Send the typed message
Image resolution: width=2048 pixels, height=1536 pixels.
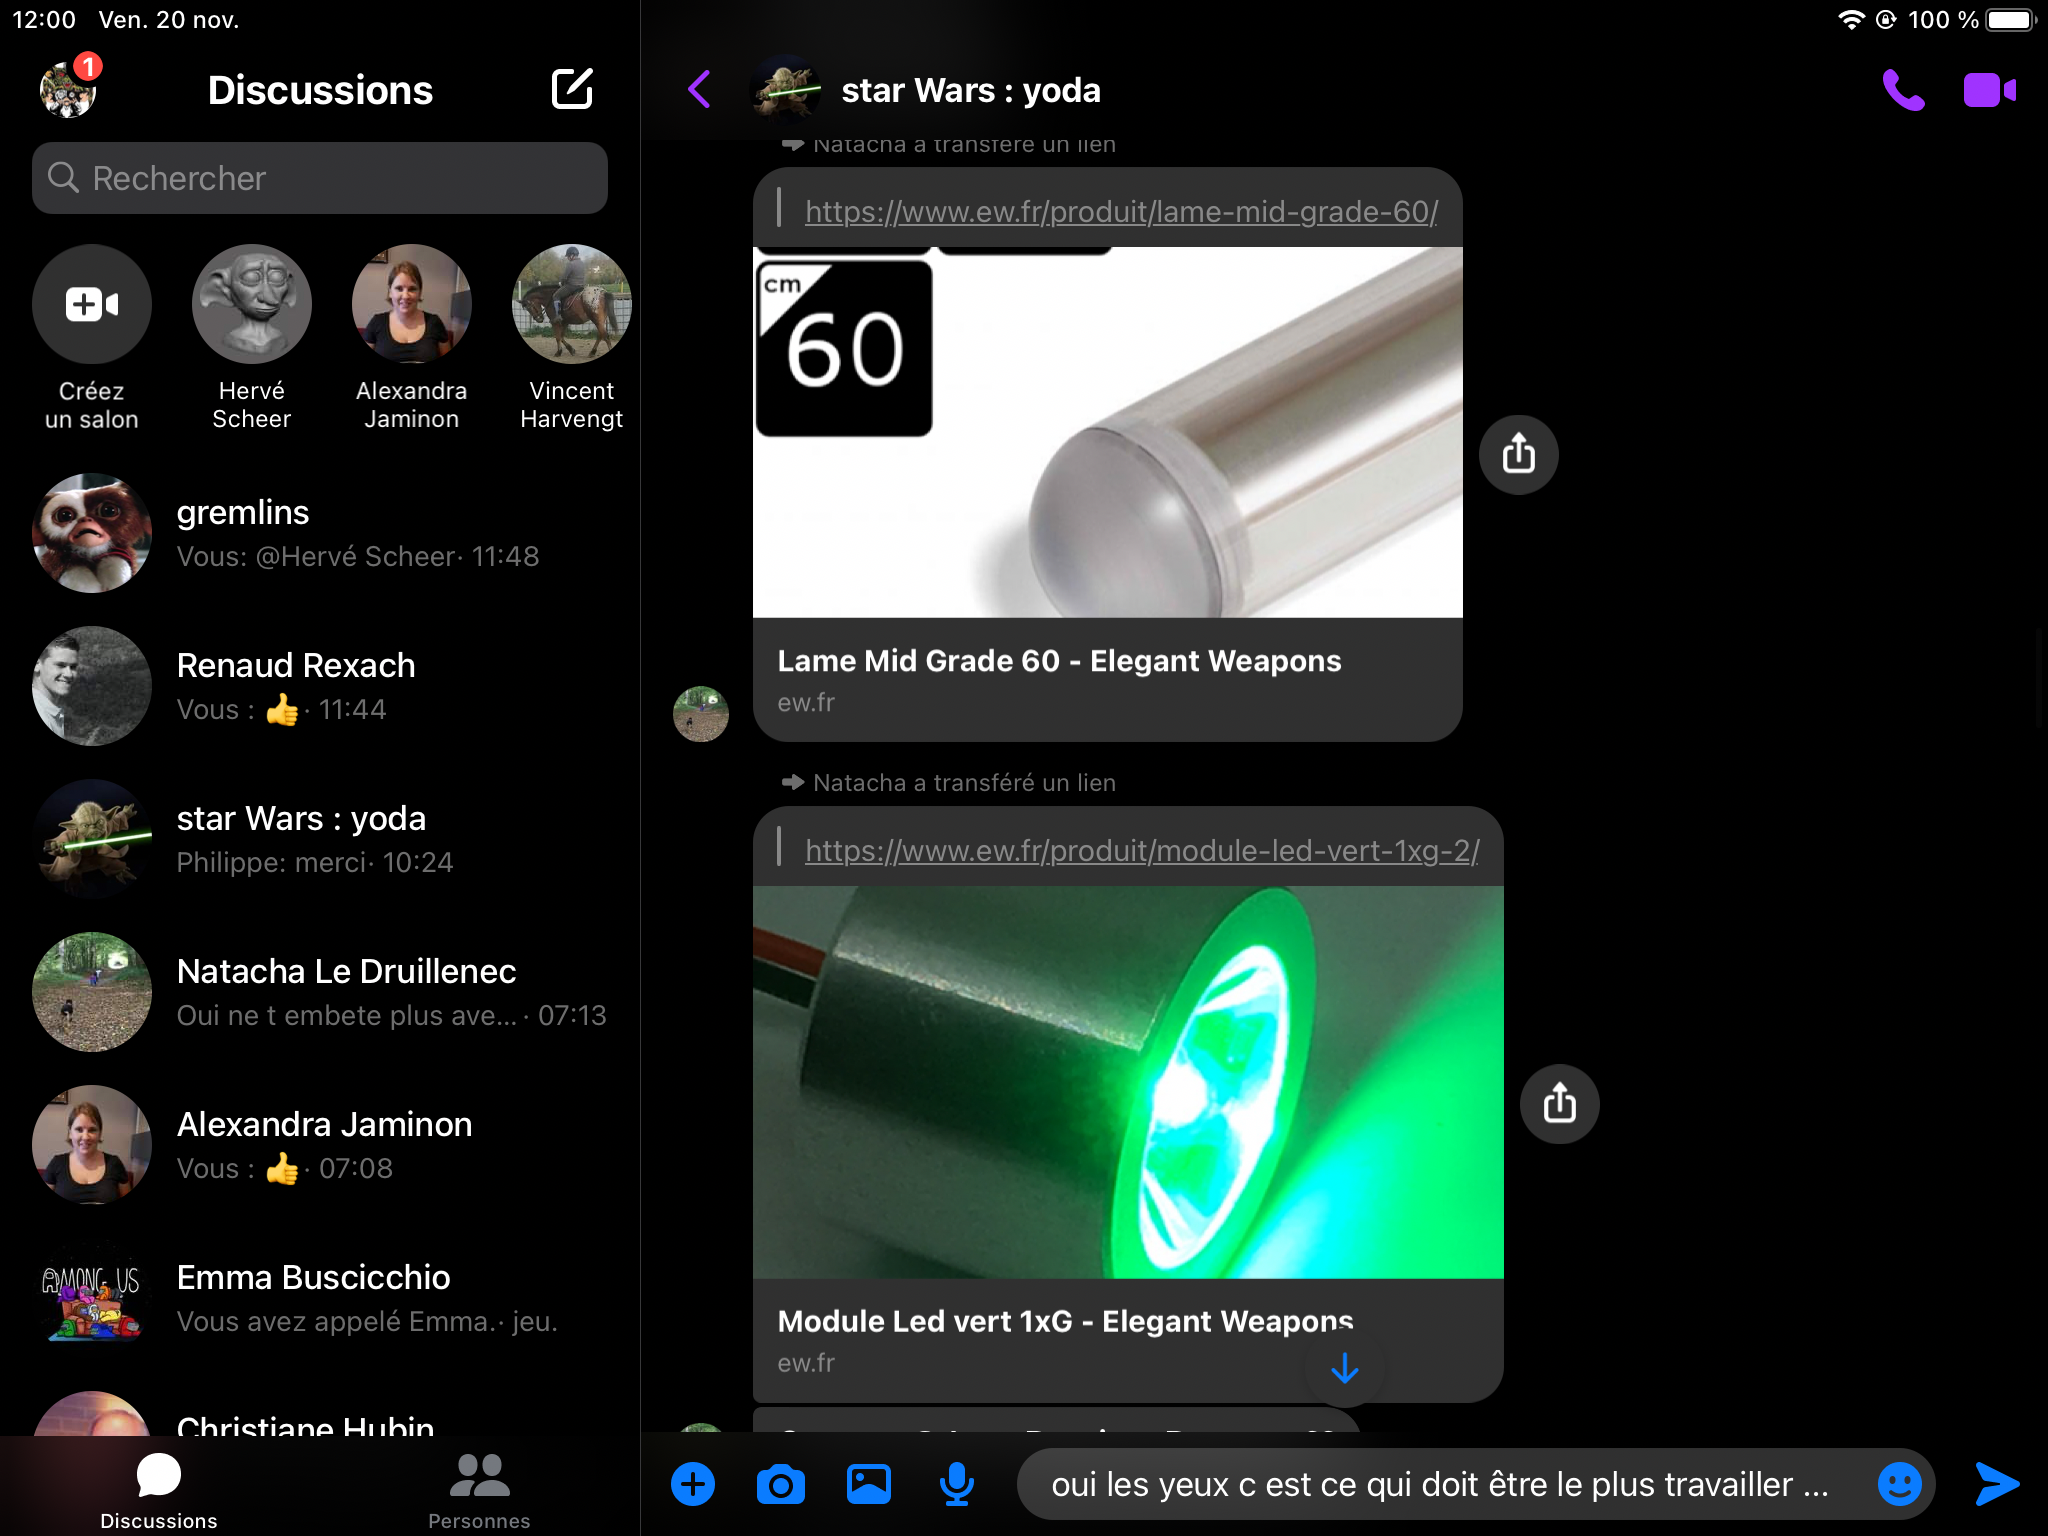click(x=1997, y=1484)
